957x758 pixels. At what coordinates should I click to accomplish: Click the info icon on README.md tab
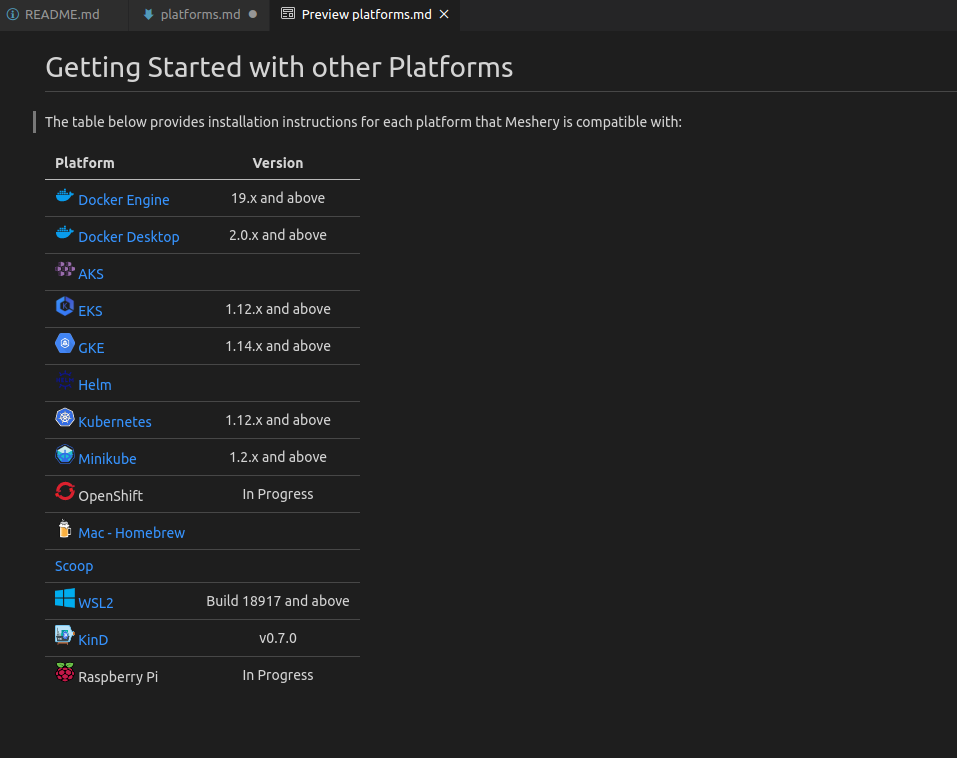coord(13,14)
